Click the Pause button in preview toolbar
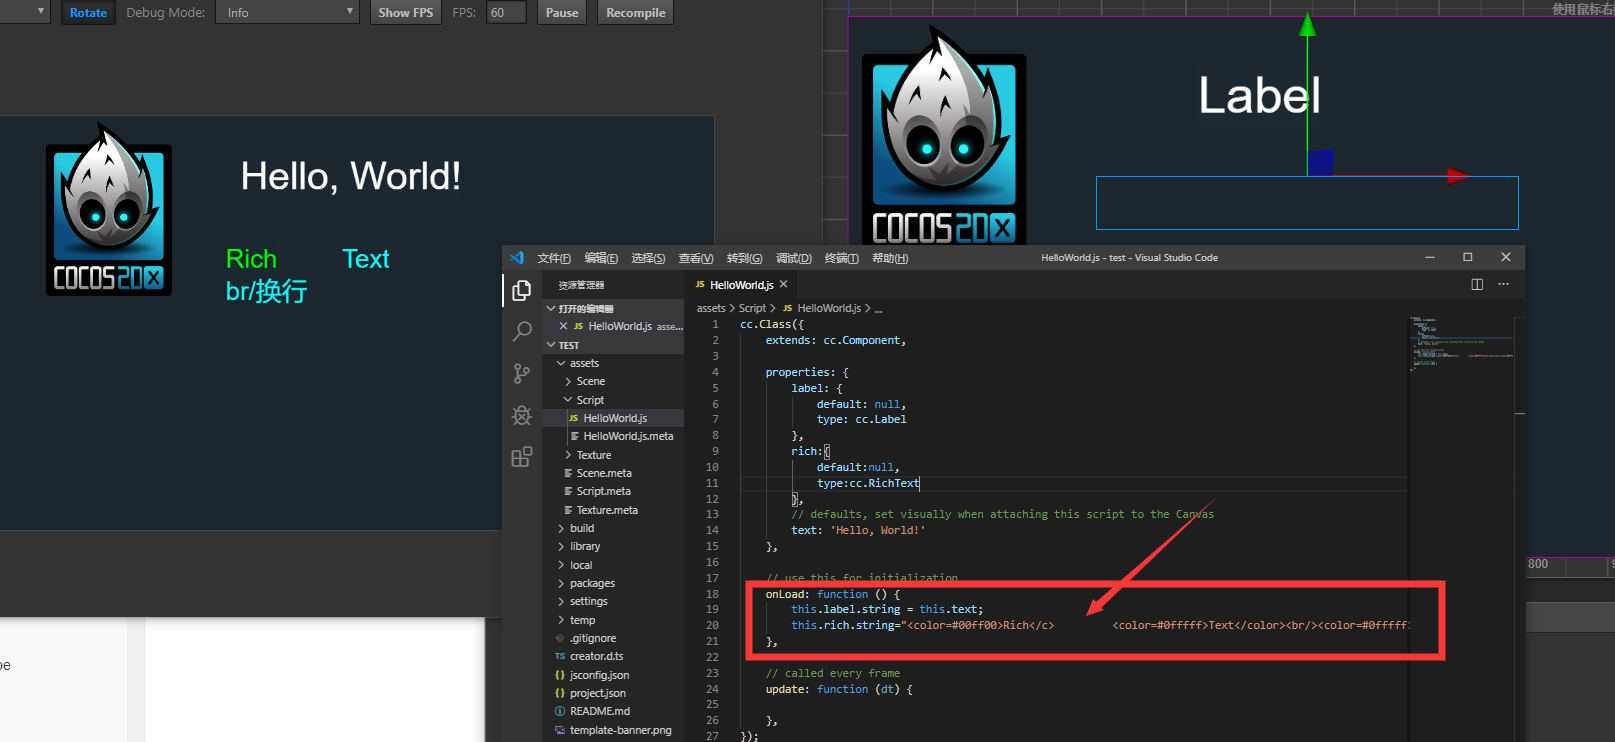The image size is (1615, 742). [x=562, y=13]
